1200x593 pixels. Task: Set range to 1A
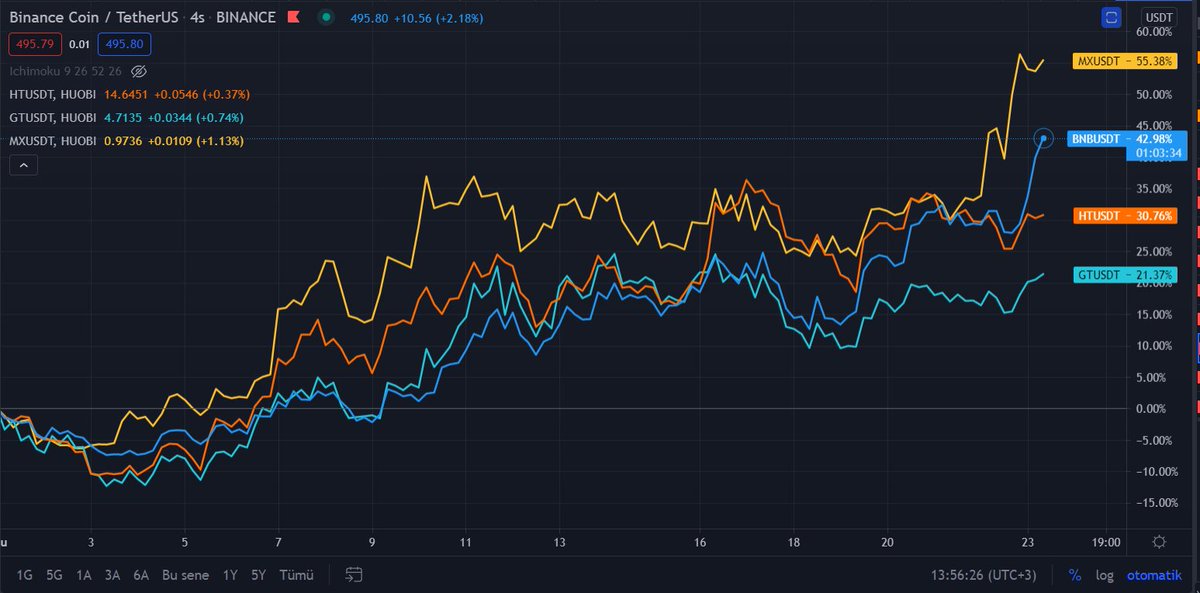[x=83, y=575]
